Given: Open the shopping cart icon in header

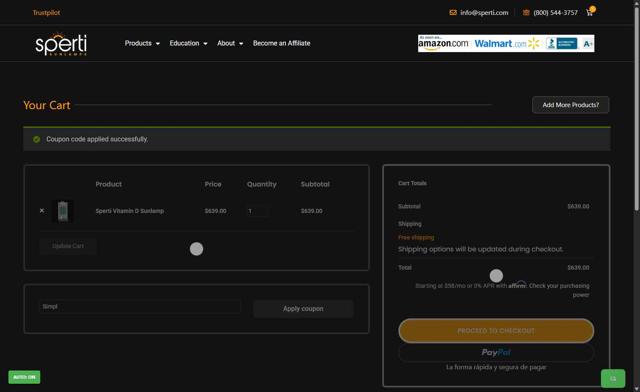Looking at the screenshot, I should [x=590, y=12].
